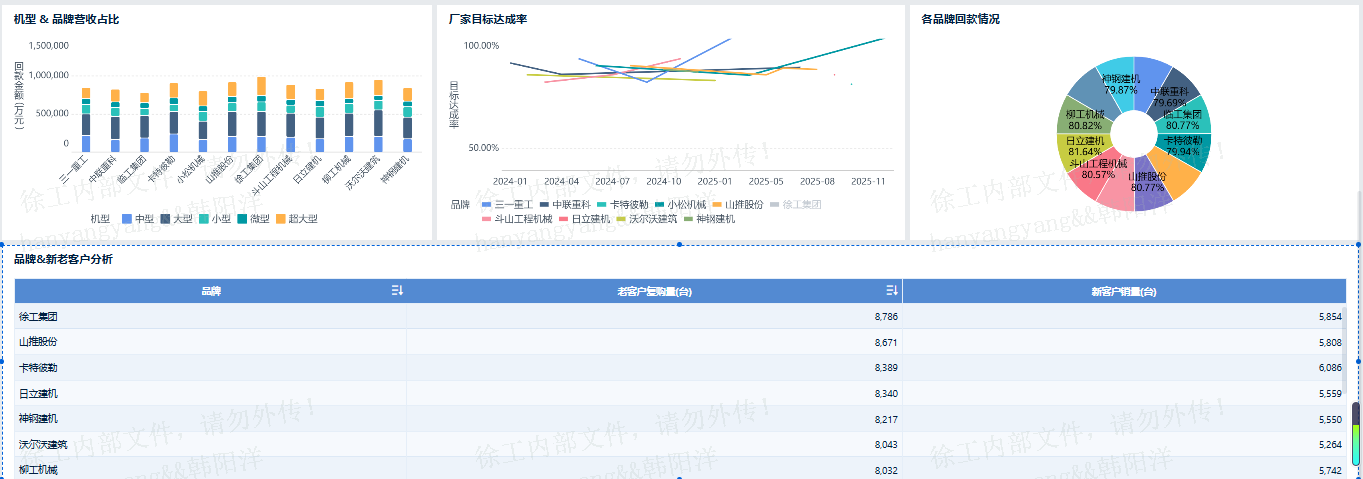Toggle 斗山工程机械 legend entry

point(515,218)
